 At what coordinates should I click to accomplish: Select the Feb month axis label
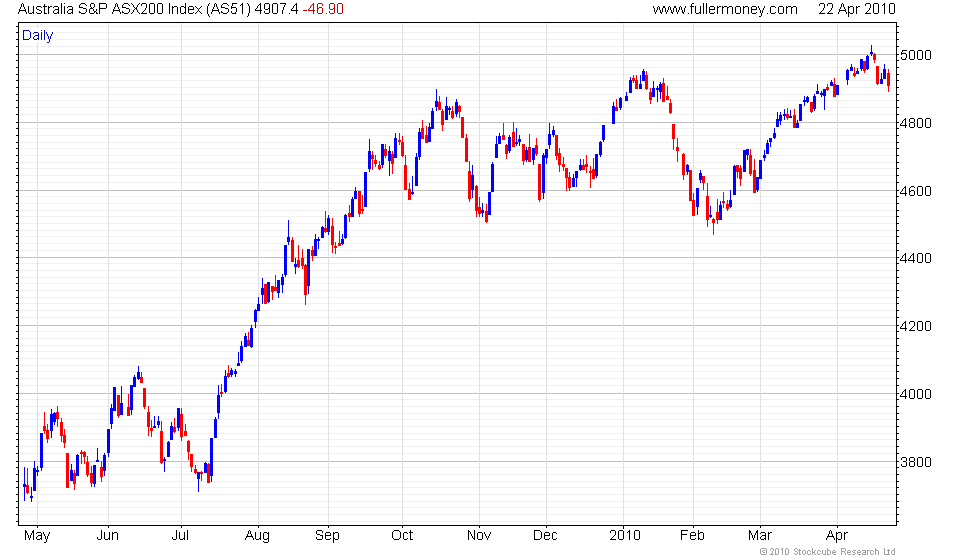(x=692, y=536)
